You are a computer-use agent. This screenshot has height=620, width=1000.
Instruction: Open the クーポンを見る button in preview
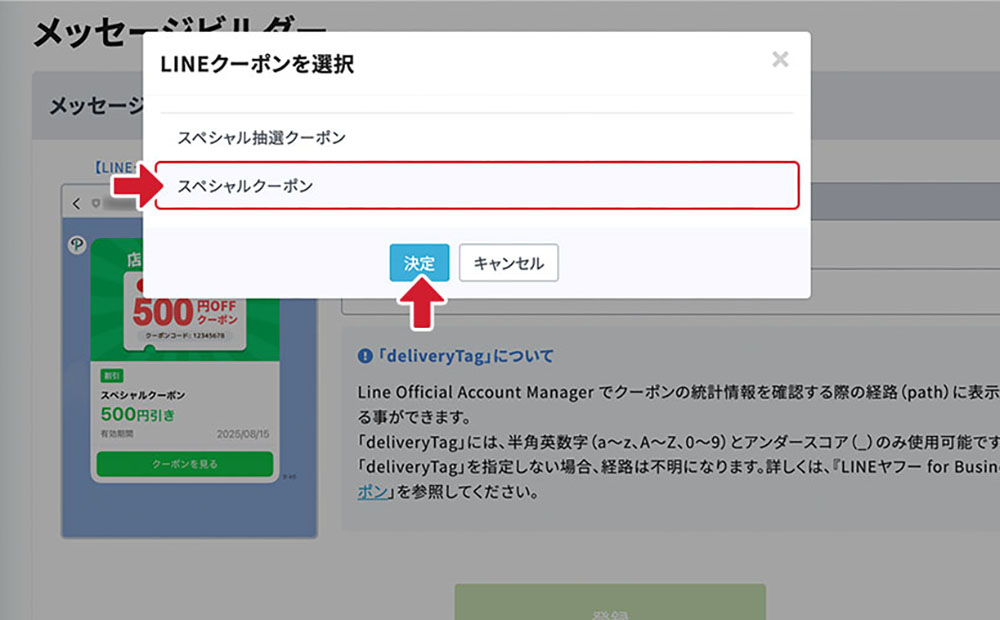(185, 464)
